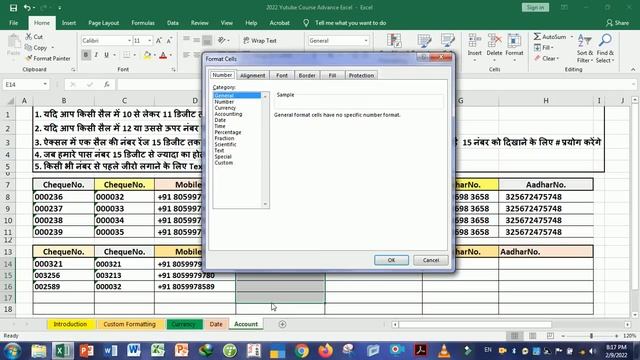Click the Find & Select magnifier icon

point(605,41)
